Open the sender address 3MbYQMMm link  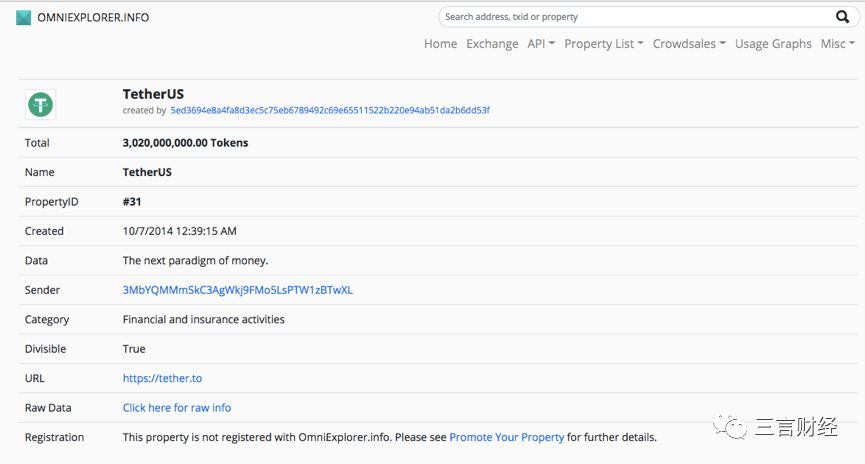pos(237,290)
